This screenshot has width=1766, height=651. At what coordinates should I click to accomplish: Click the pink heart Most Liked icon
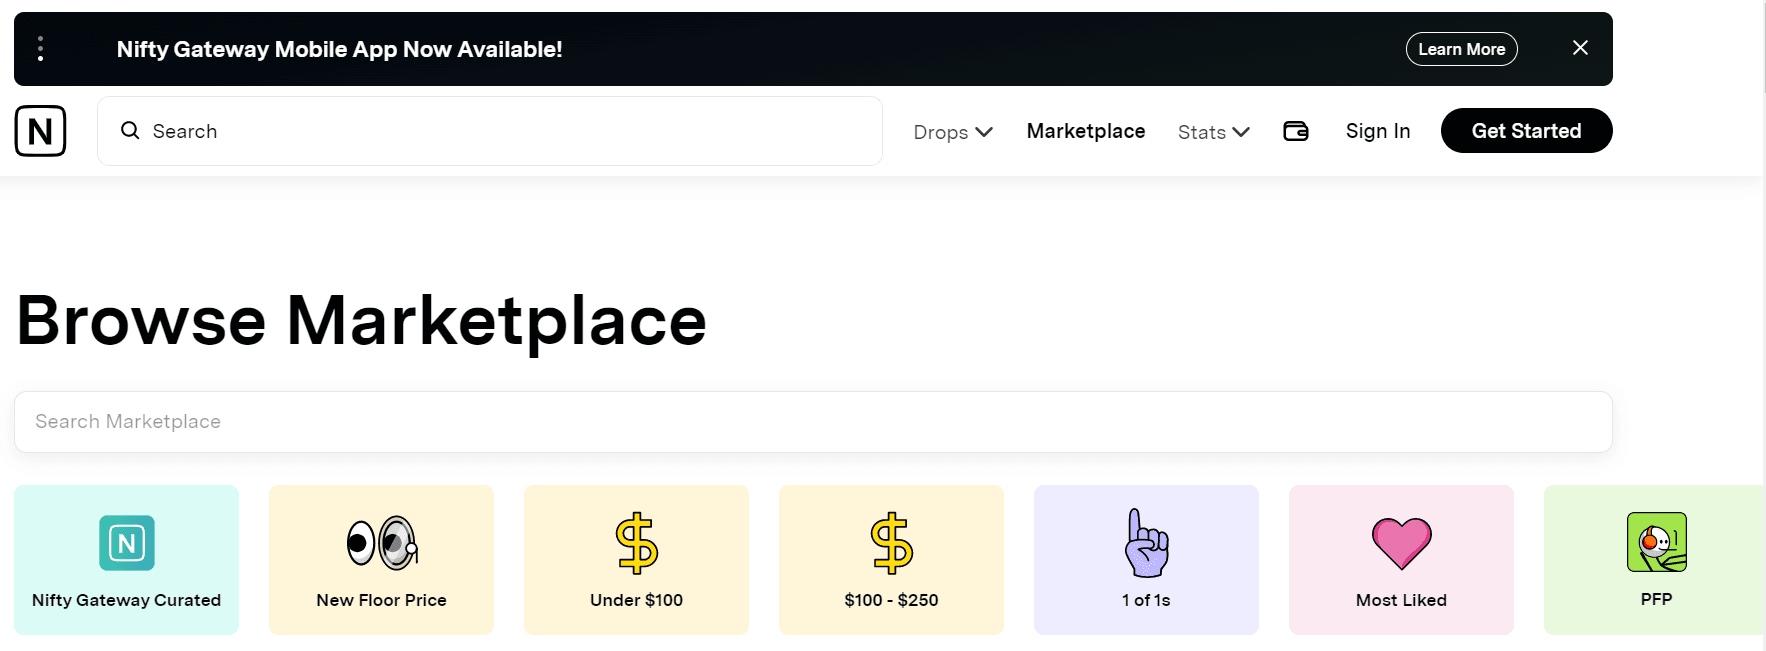(x=1401, y=543)
